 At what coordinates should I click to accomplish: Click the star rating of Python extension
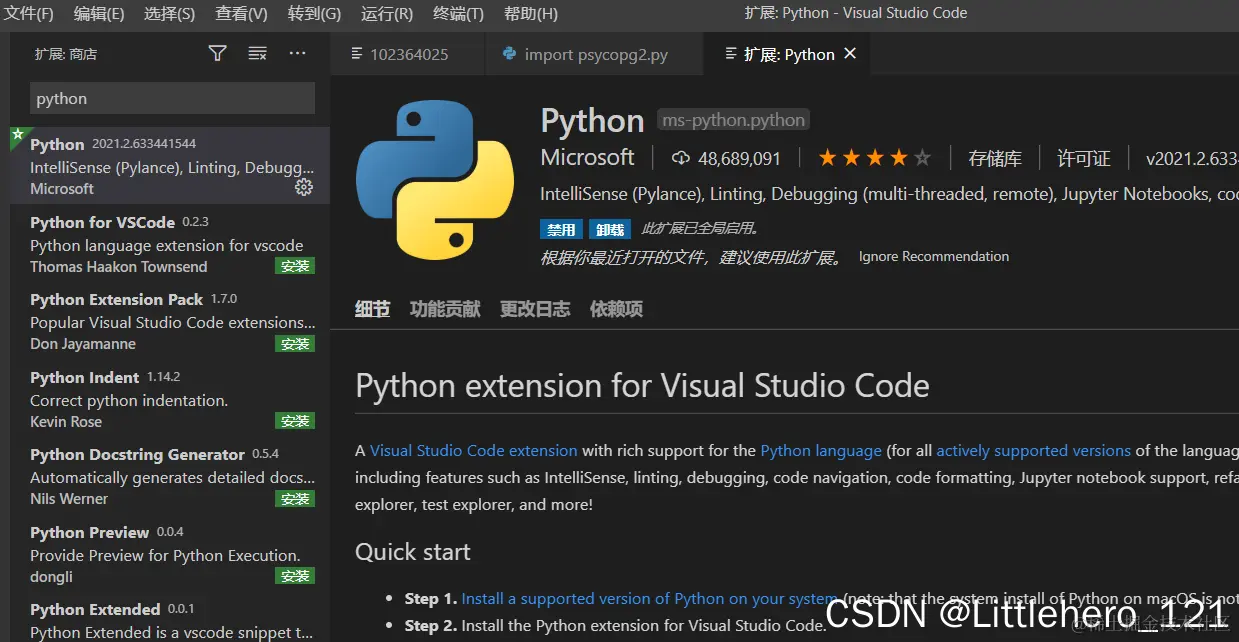874,158
